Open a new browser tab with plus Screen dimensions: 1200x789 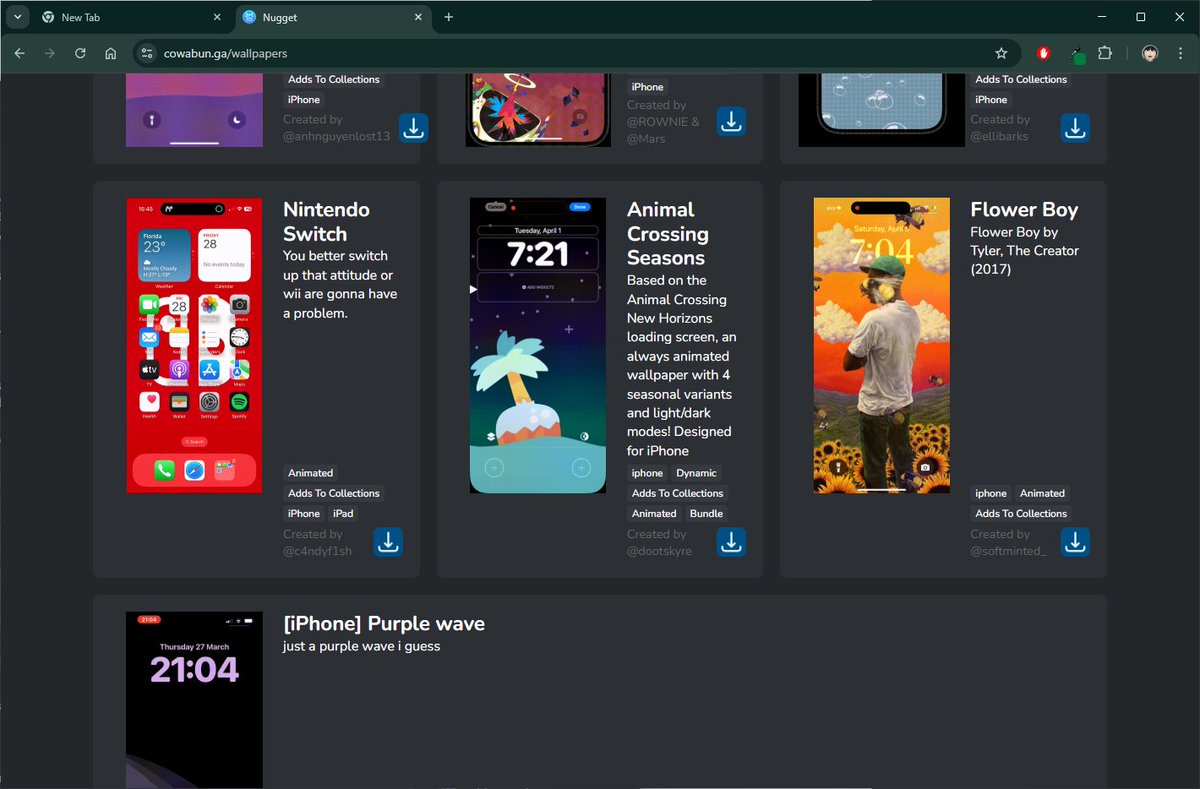[x=449, y=17]
